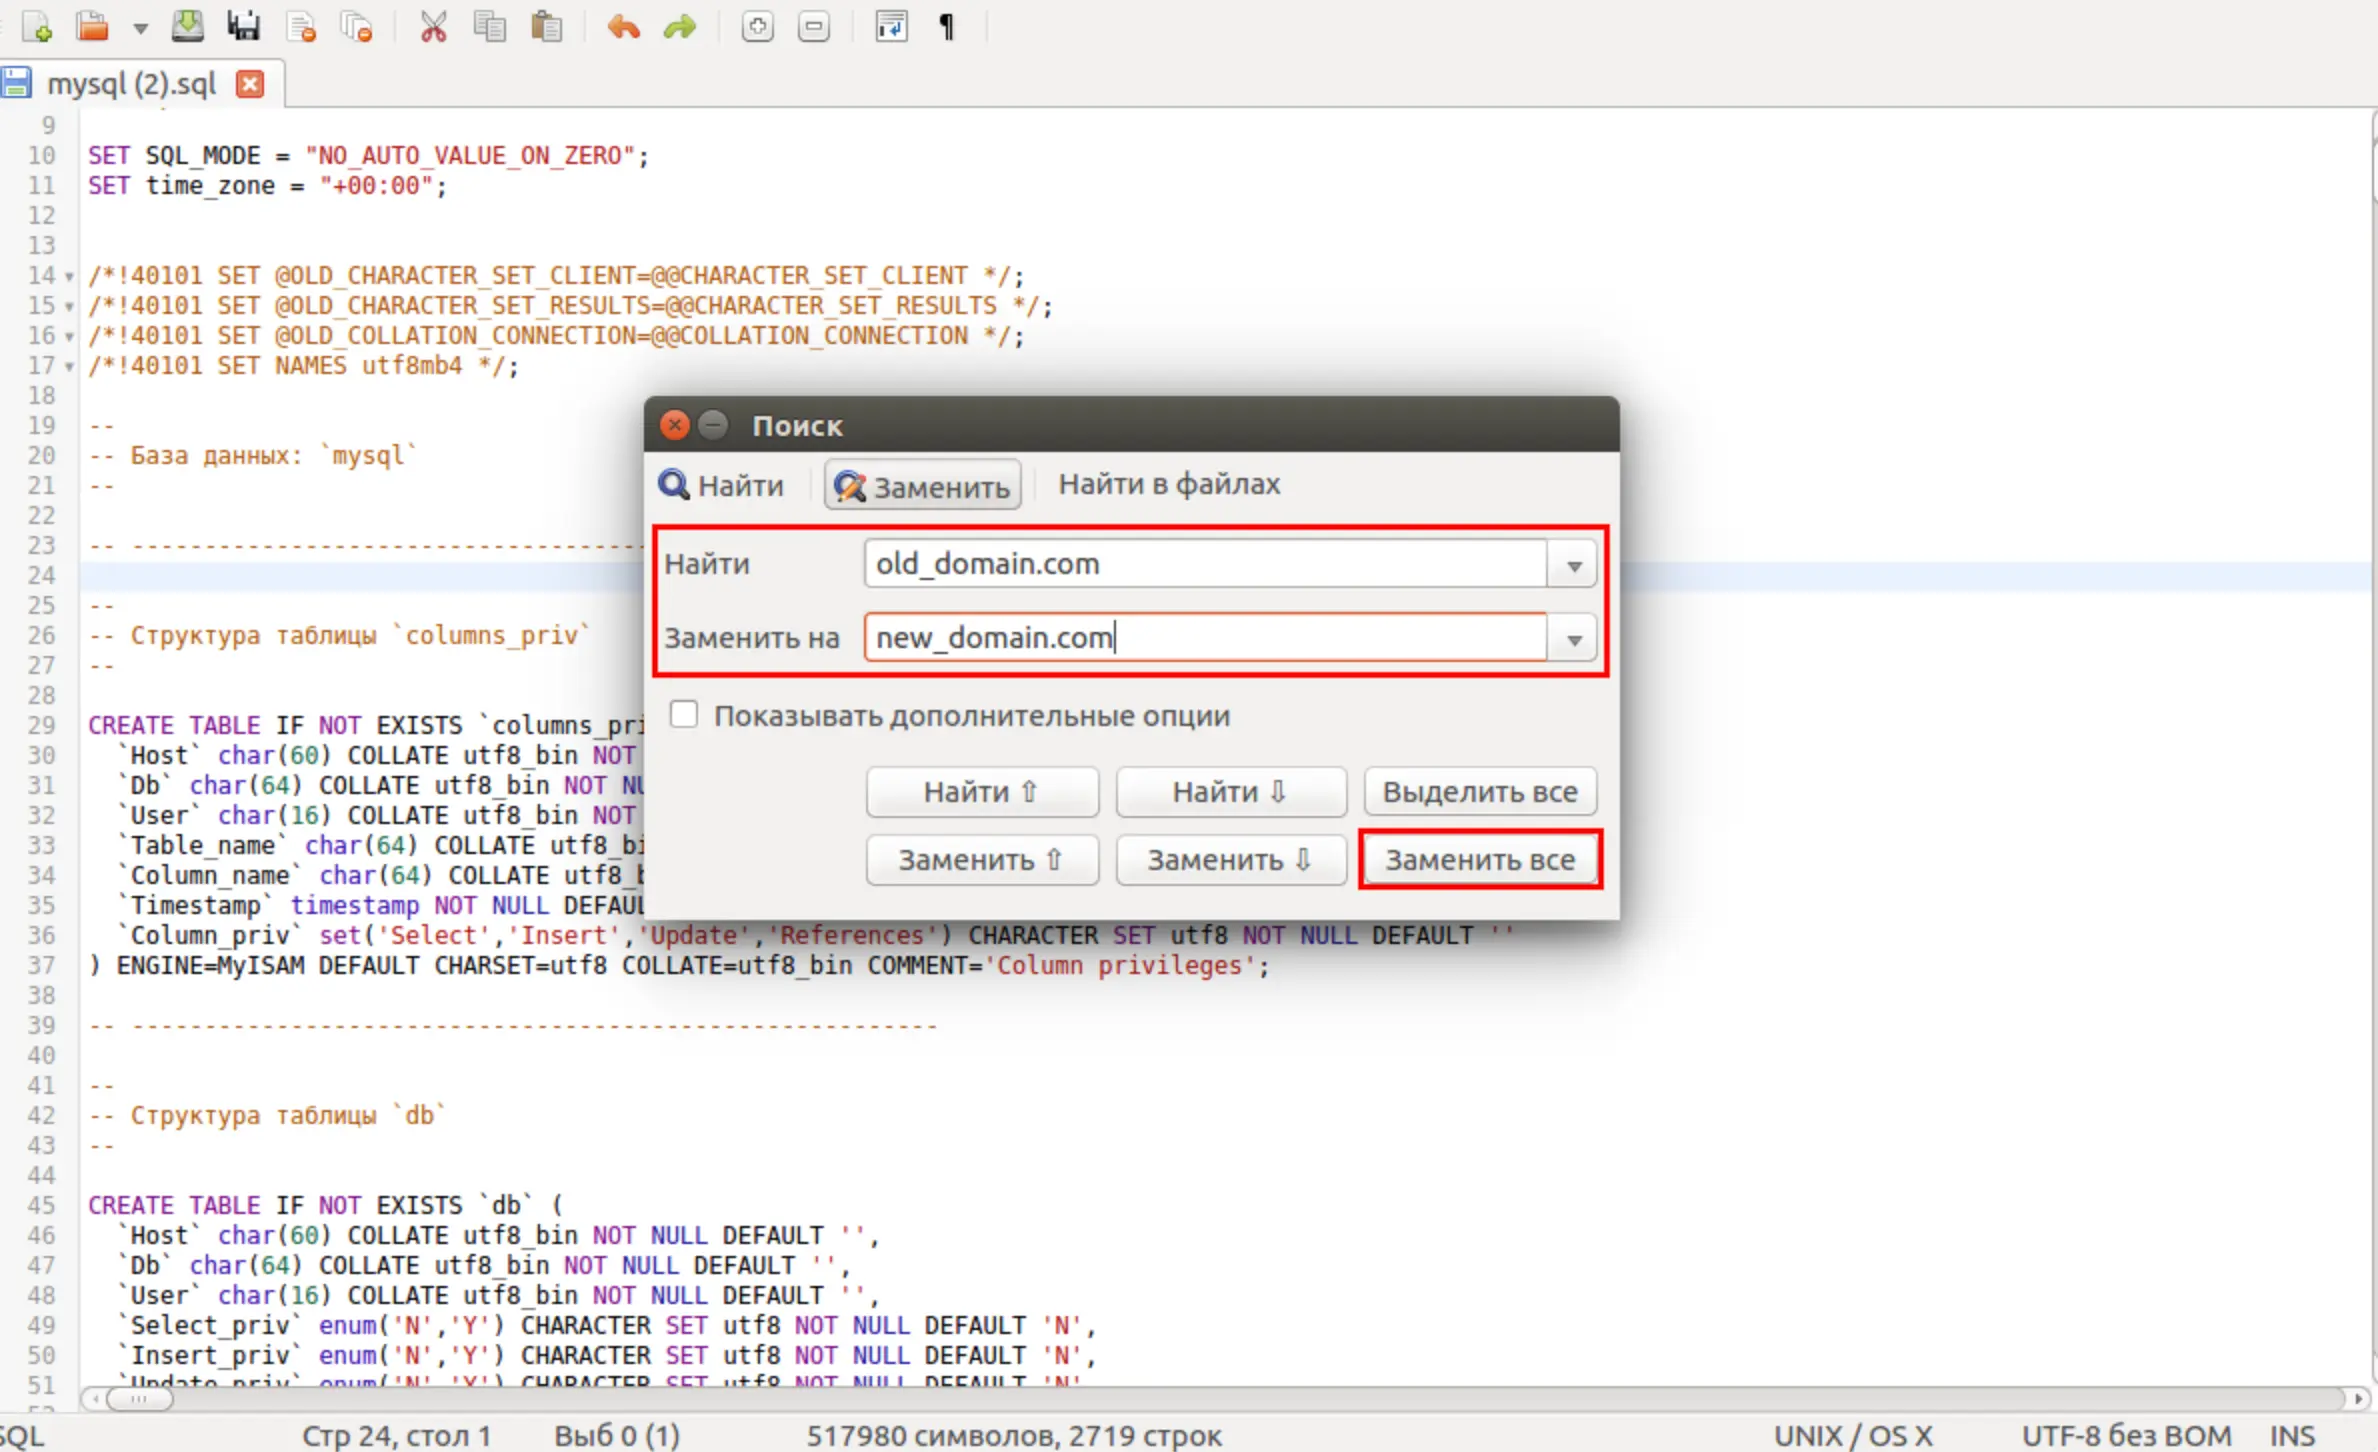Minimize the Поиск dialog
The image size is (2378, 1452).
[712, 425]
